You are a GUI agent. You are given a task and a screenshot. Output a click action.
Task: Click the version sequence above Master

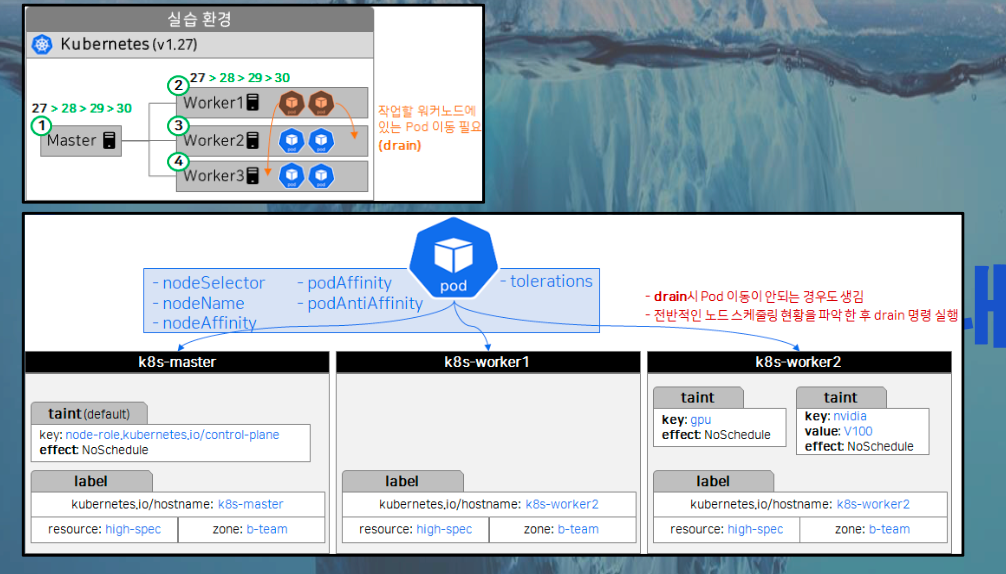82,108
